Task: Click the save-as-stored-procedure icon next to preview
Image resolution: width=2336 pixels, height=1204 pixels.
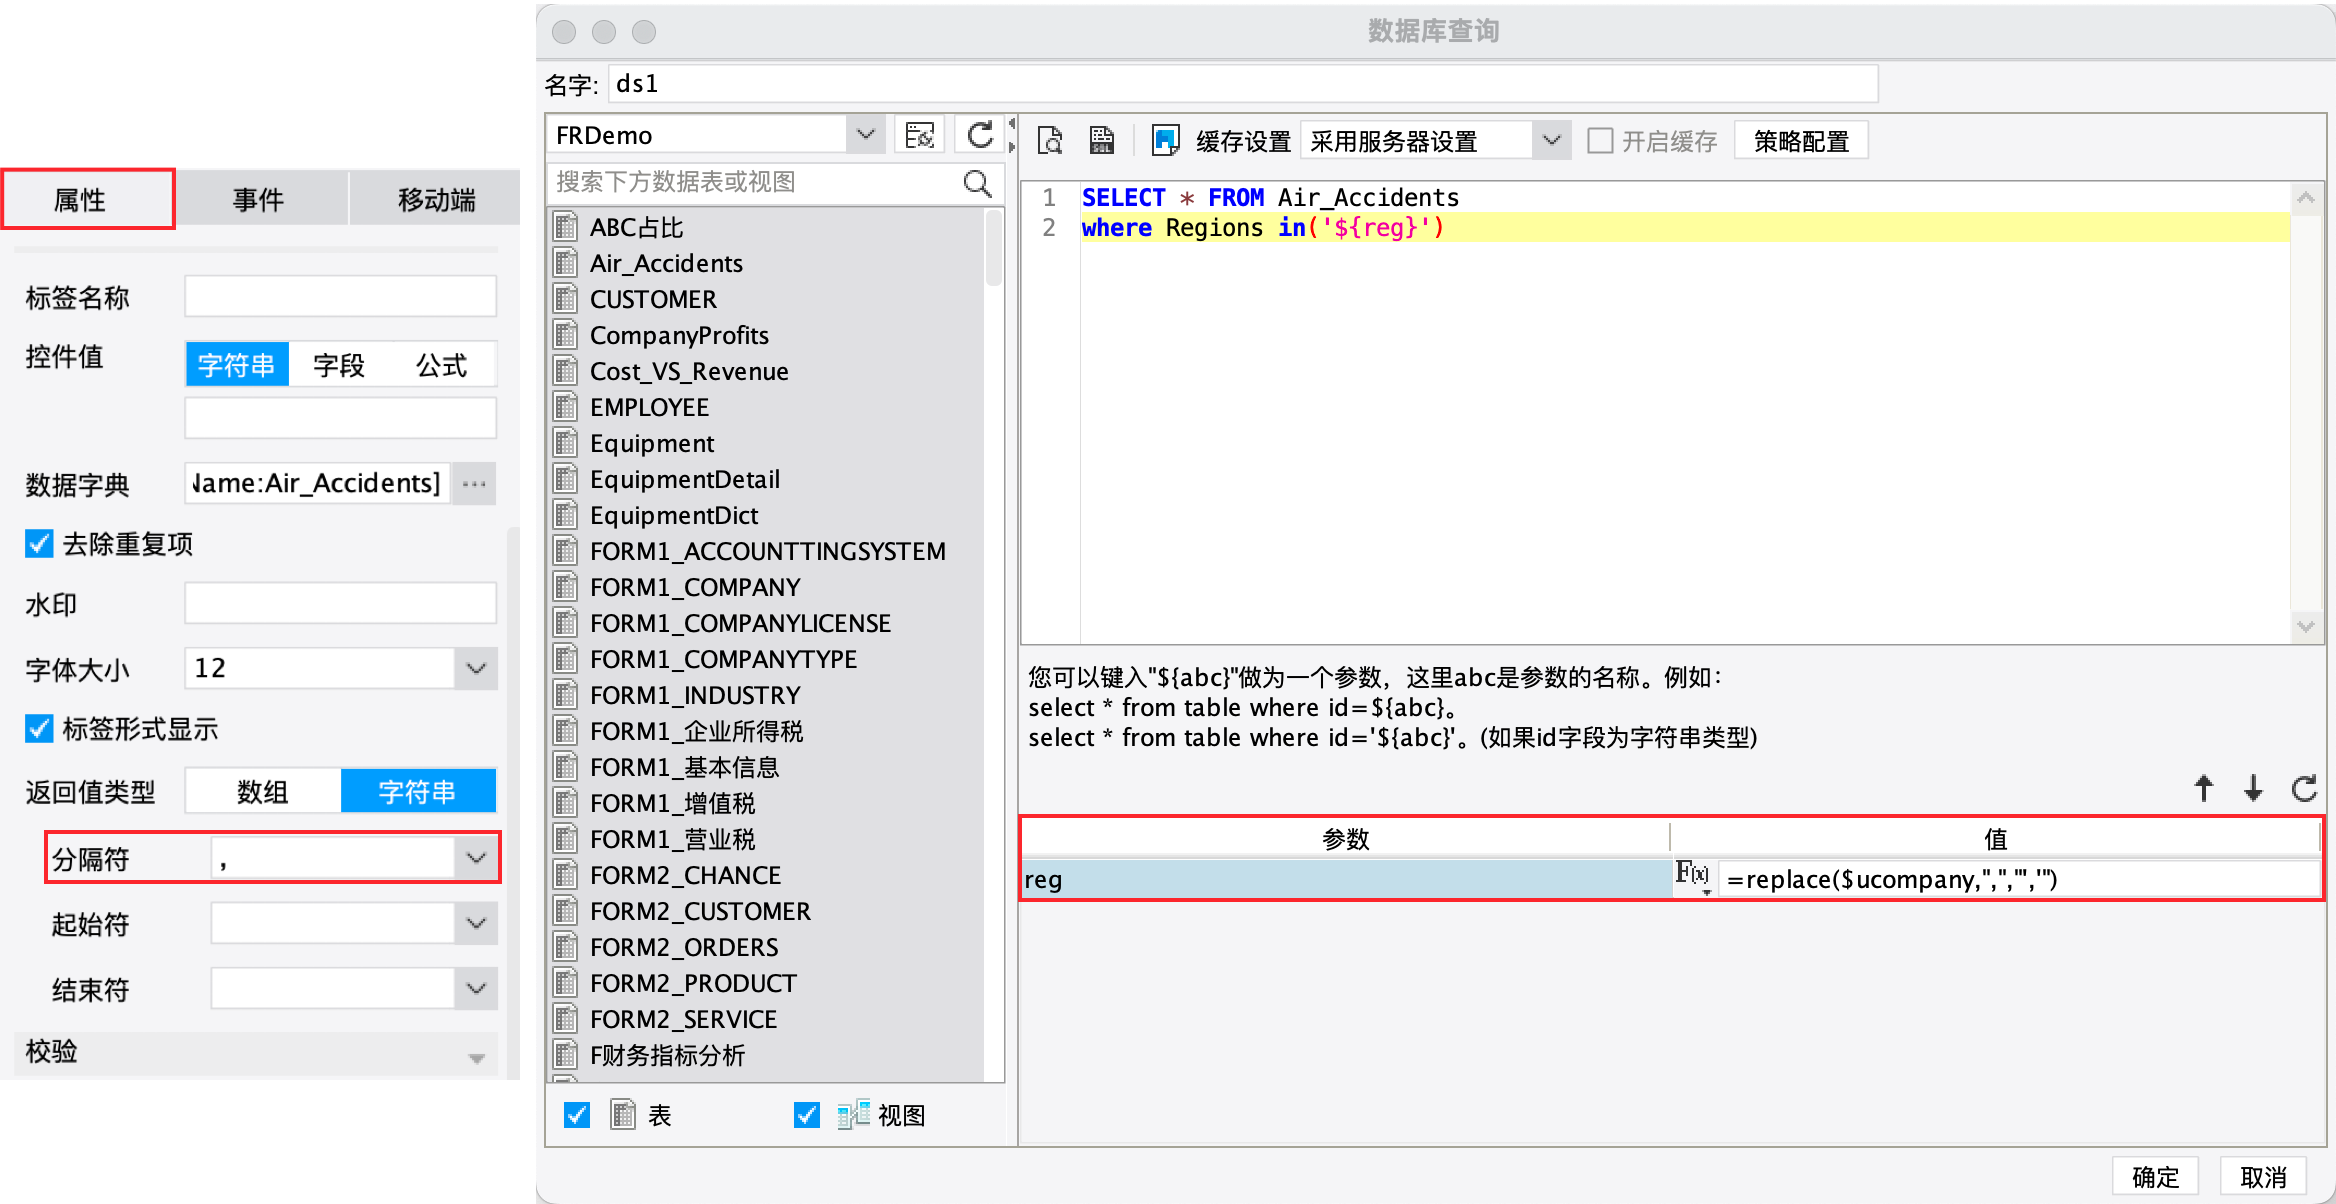Action: (1102, 140)
